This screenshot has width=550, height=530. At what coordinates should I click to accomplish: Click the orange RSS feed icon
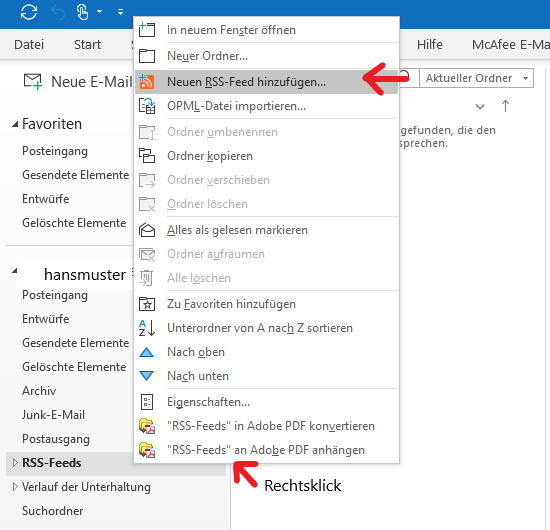click(x=147, y=82)
